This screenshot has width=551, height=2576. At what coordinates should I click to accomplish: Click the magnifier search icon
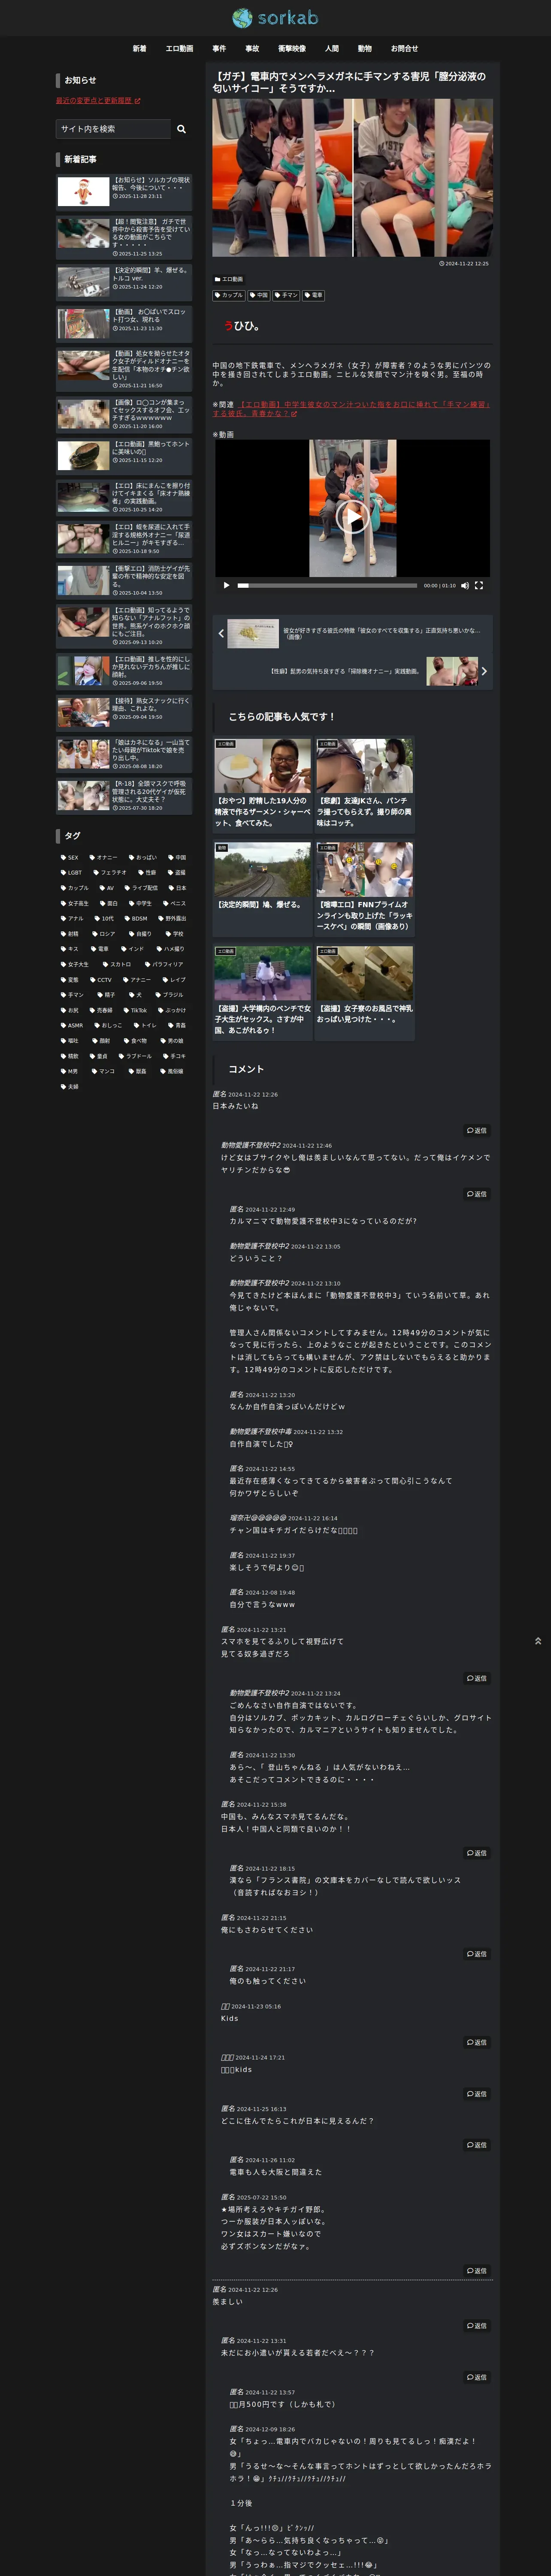pyautogui.click(x=181, y=129)
